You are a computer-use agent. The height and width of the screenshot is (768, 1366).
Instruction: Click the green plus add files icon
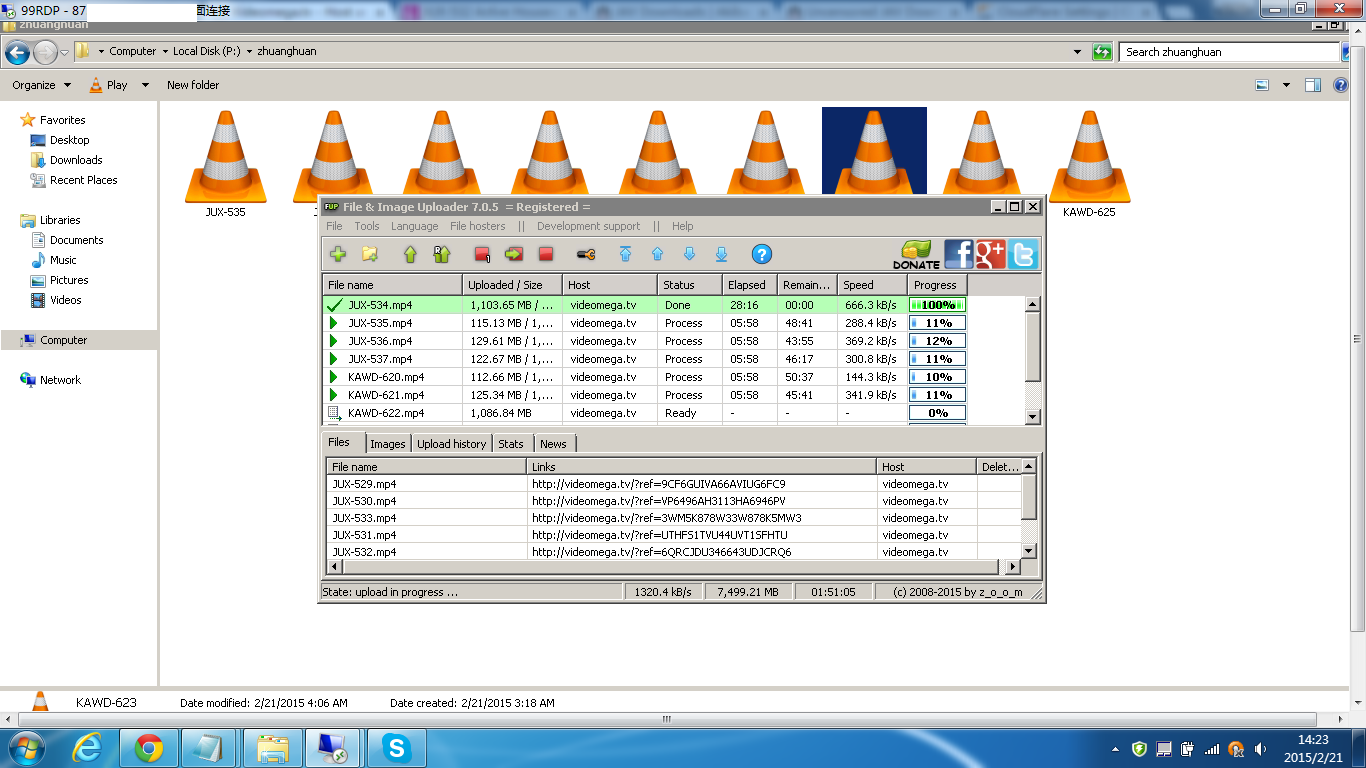(x=337, y=255)
